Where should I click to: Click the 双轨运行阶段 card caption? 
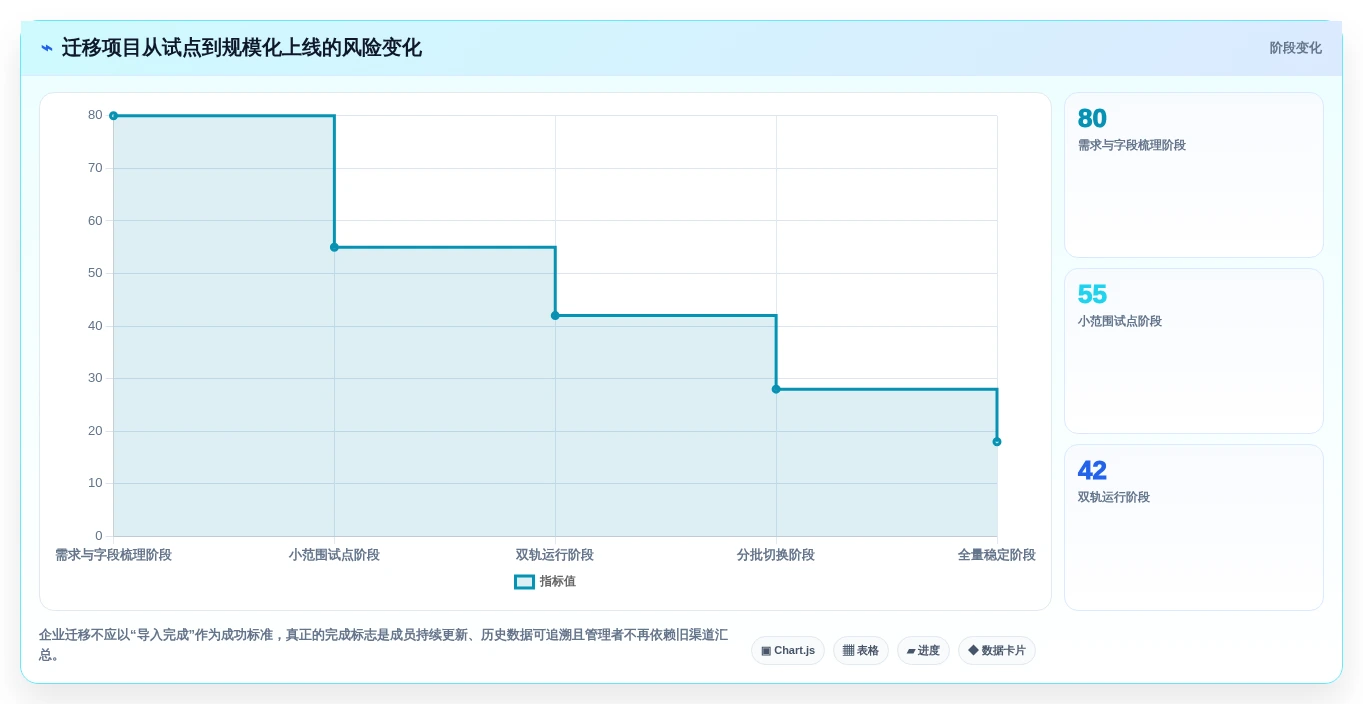coord(1114,498)
